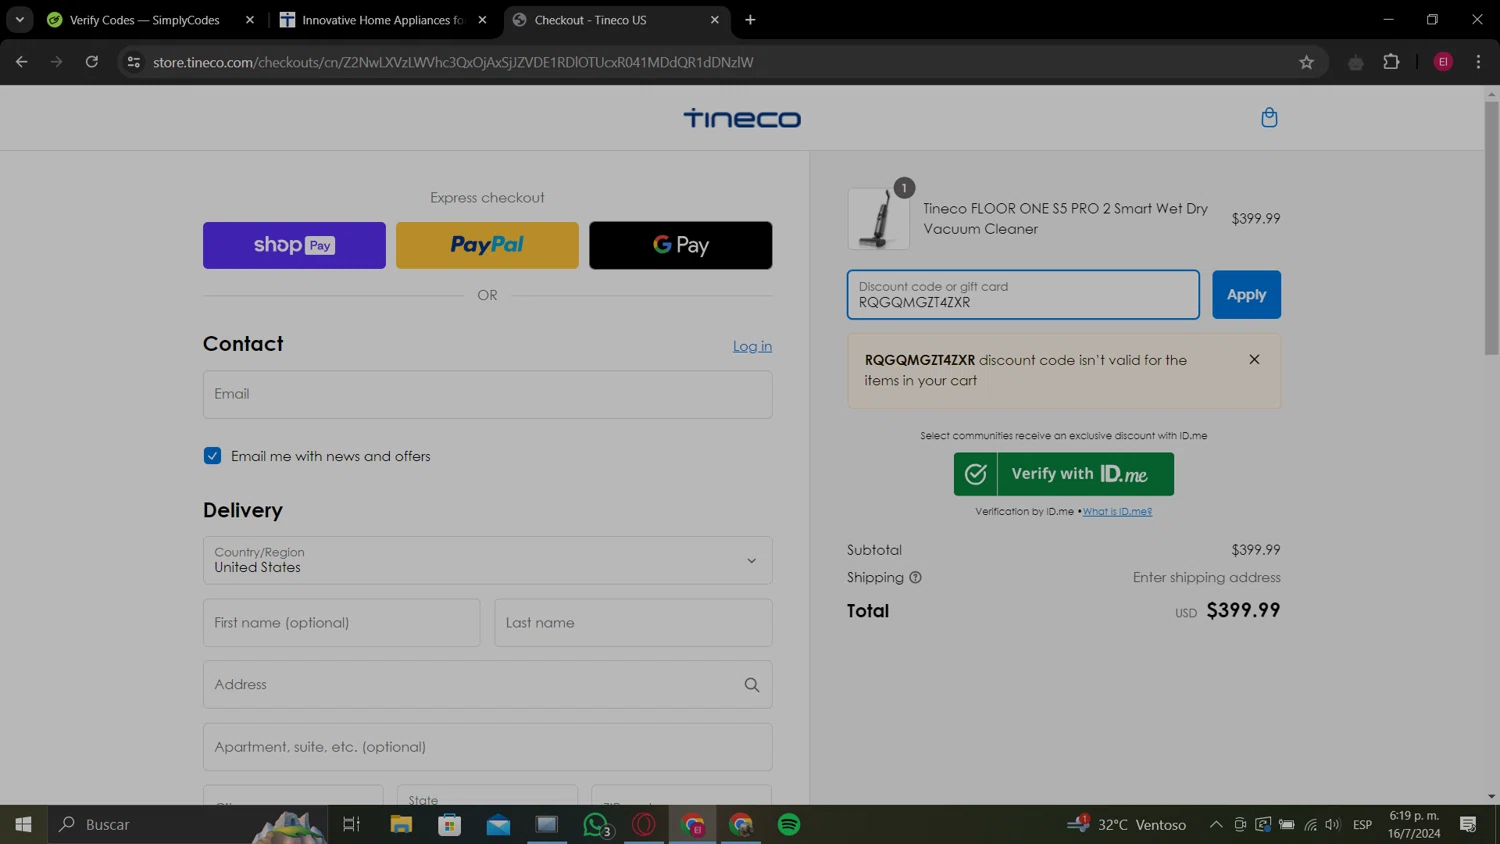This screenshot has width=1500, height=844.
Task: Focus the Email input field
Action: [487, 394]
